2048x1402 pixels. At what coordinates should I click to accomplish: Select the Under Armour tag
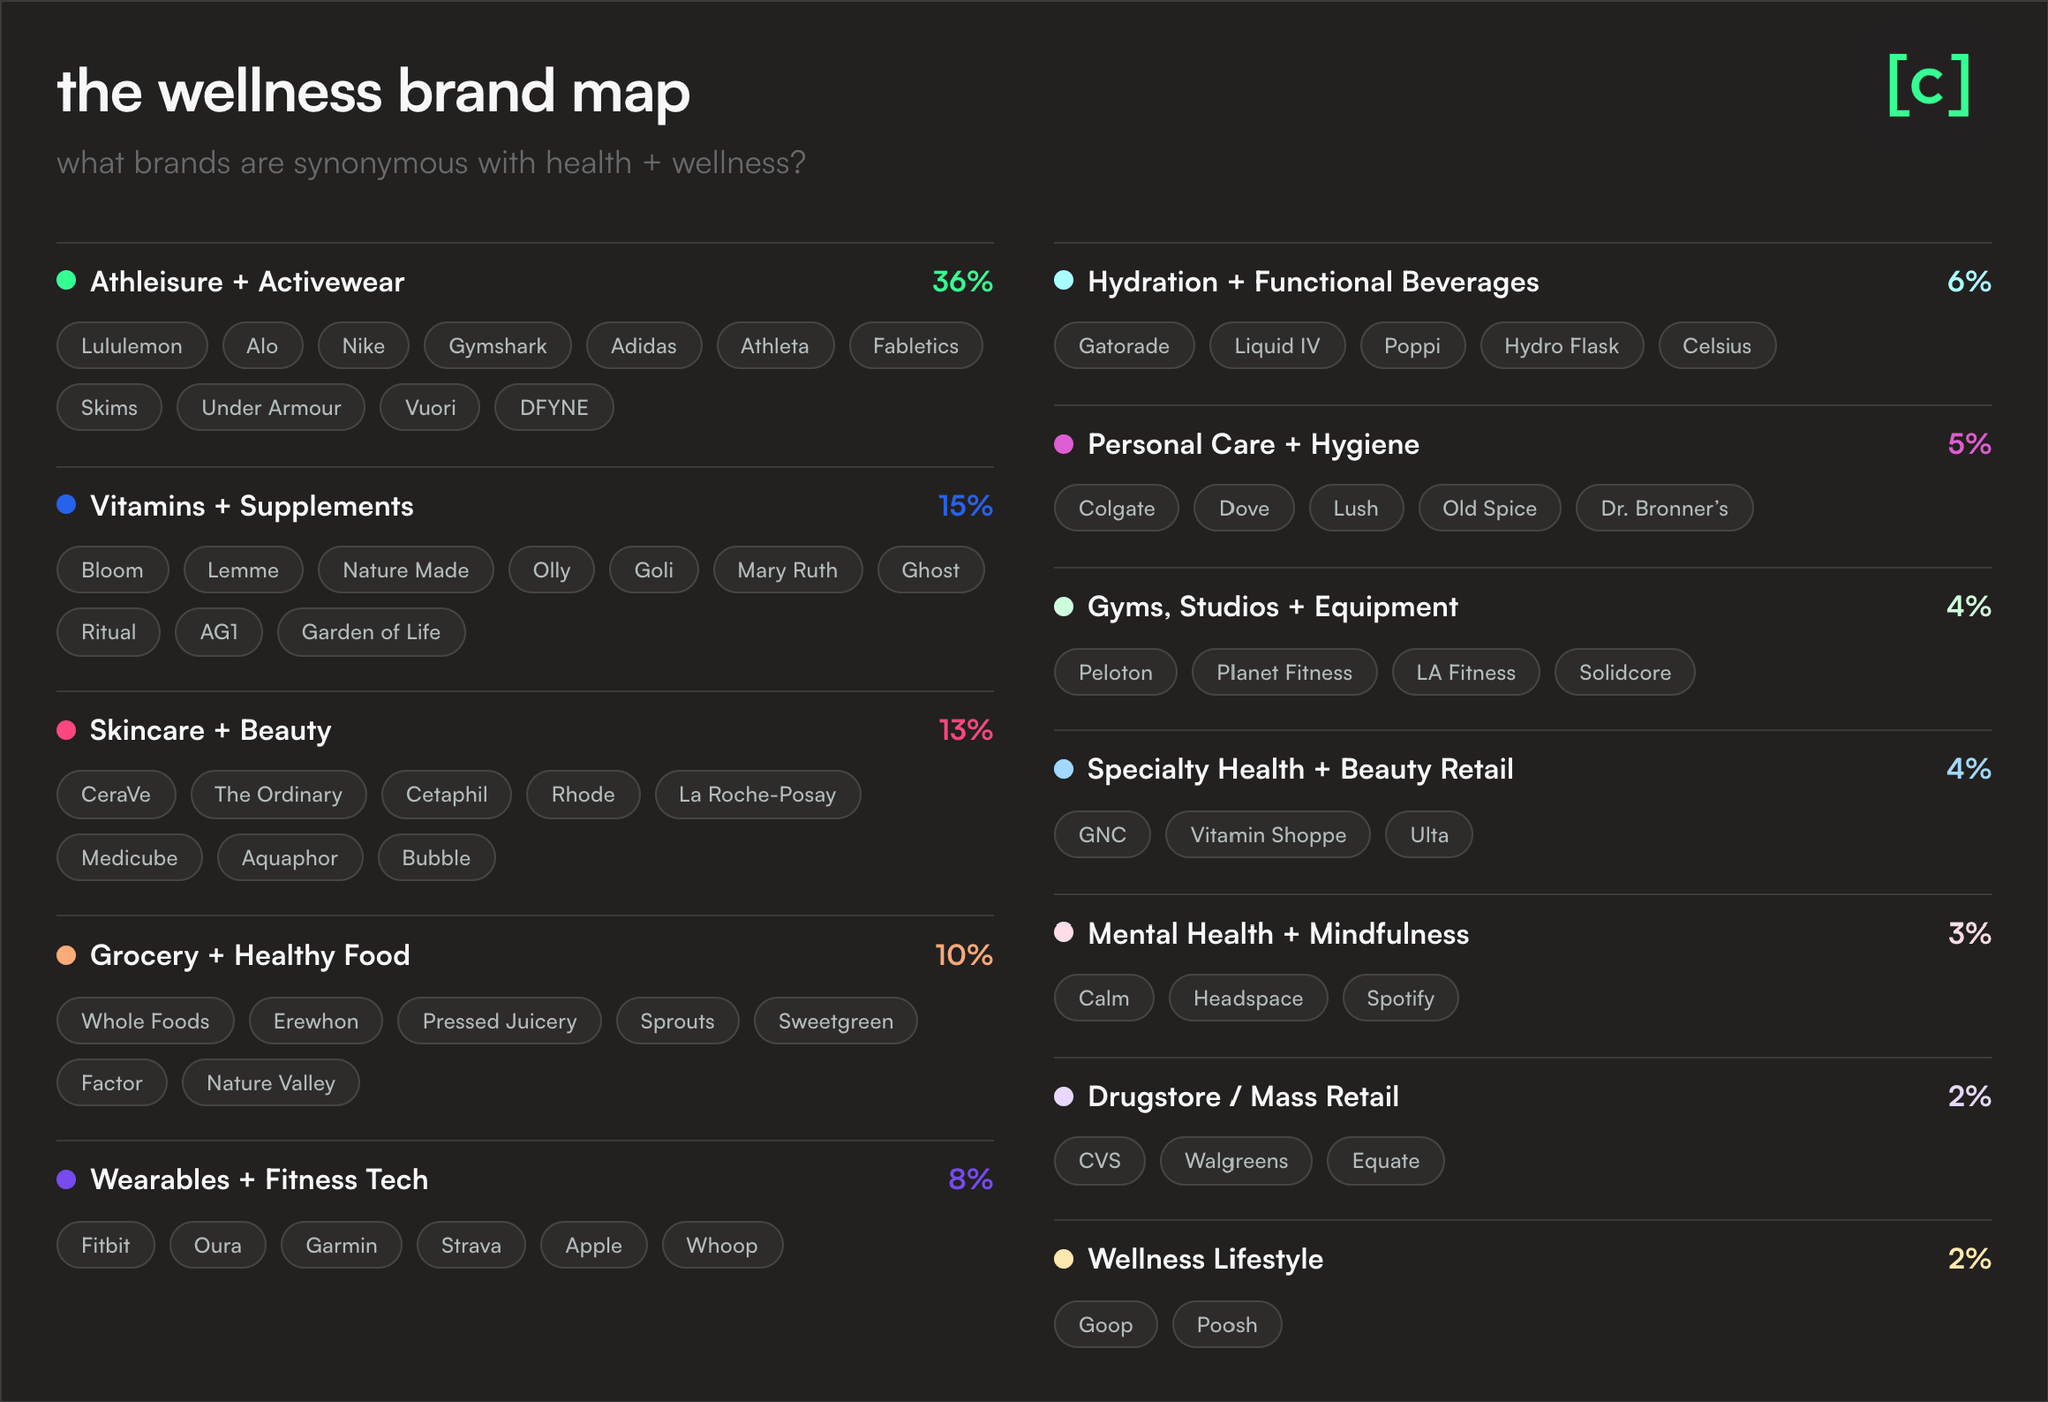click(x=271, y=408)
